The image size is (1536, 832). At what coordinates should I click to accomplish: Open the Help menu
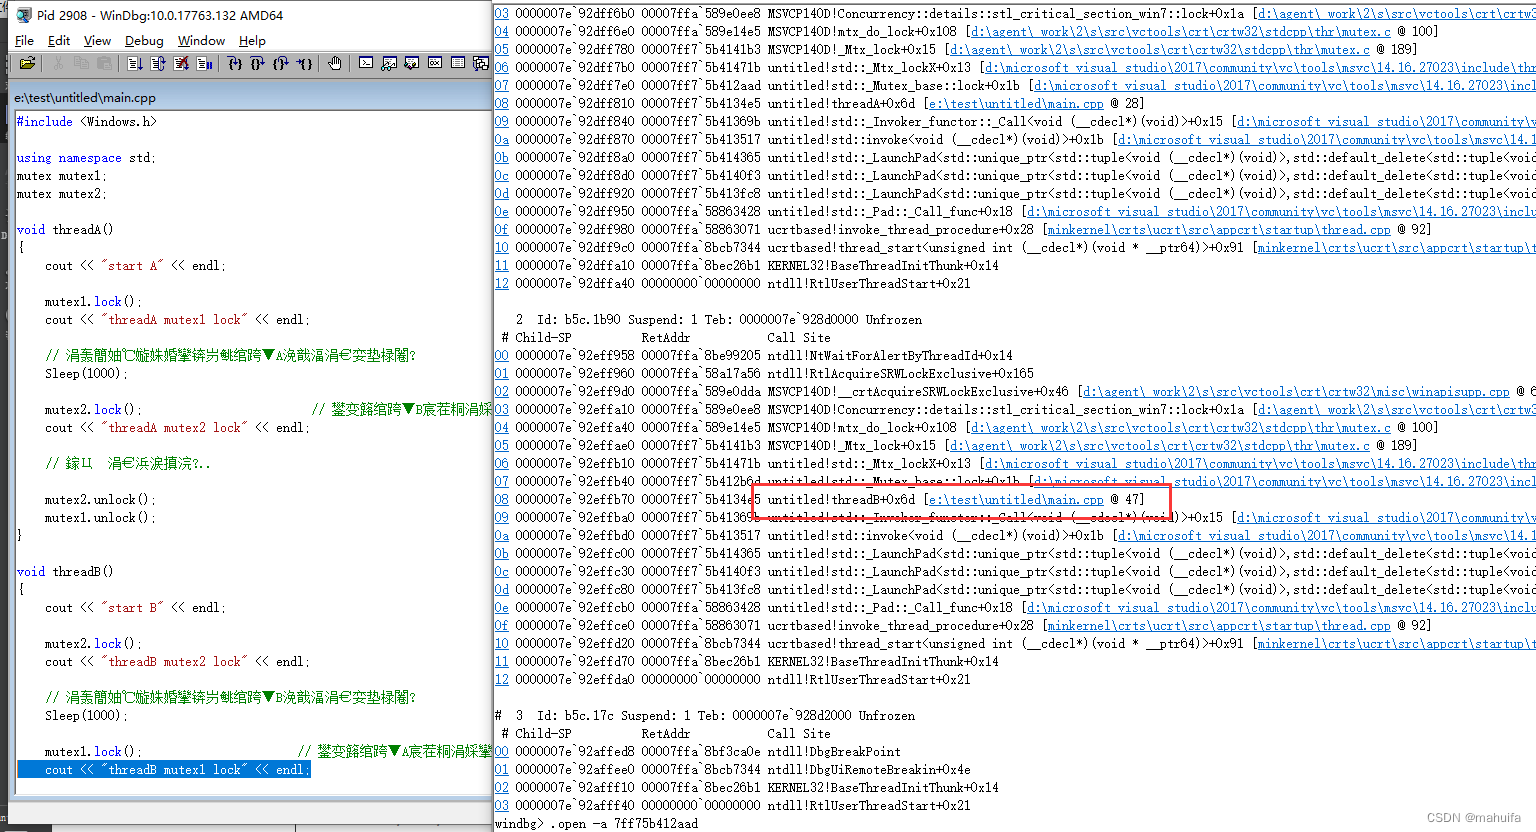coord(252,40)
